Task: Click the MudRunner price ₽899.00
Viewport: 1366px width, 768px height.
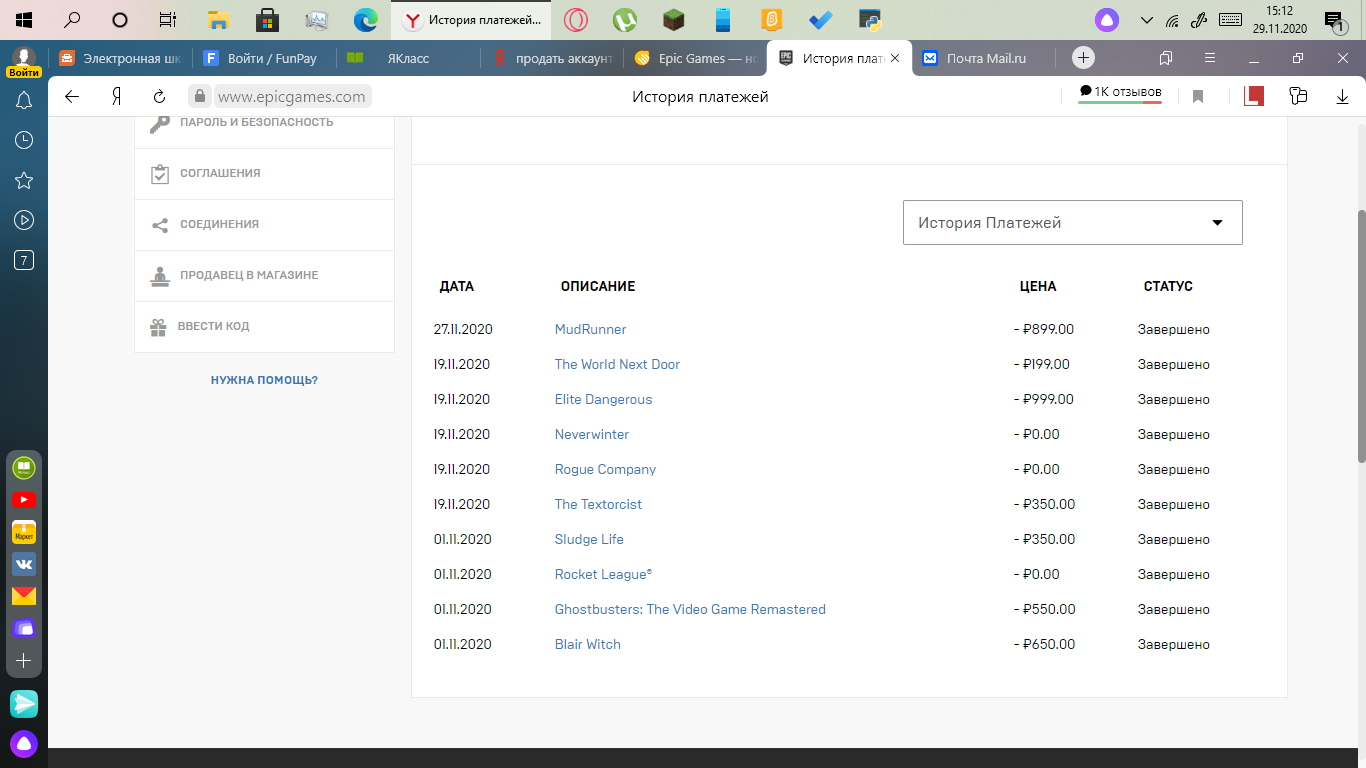Action: tap(1044, 329)
